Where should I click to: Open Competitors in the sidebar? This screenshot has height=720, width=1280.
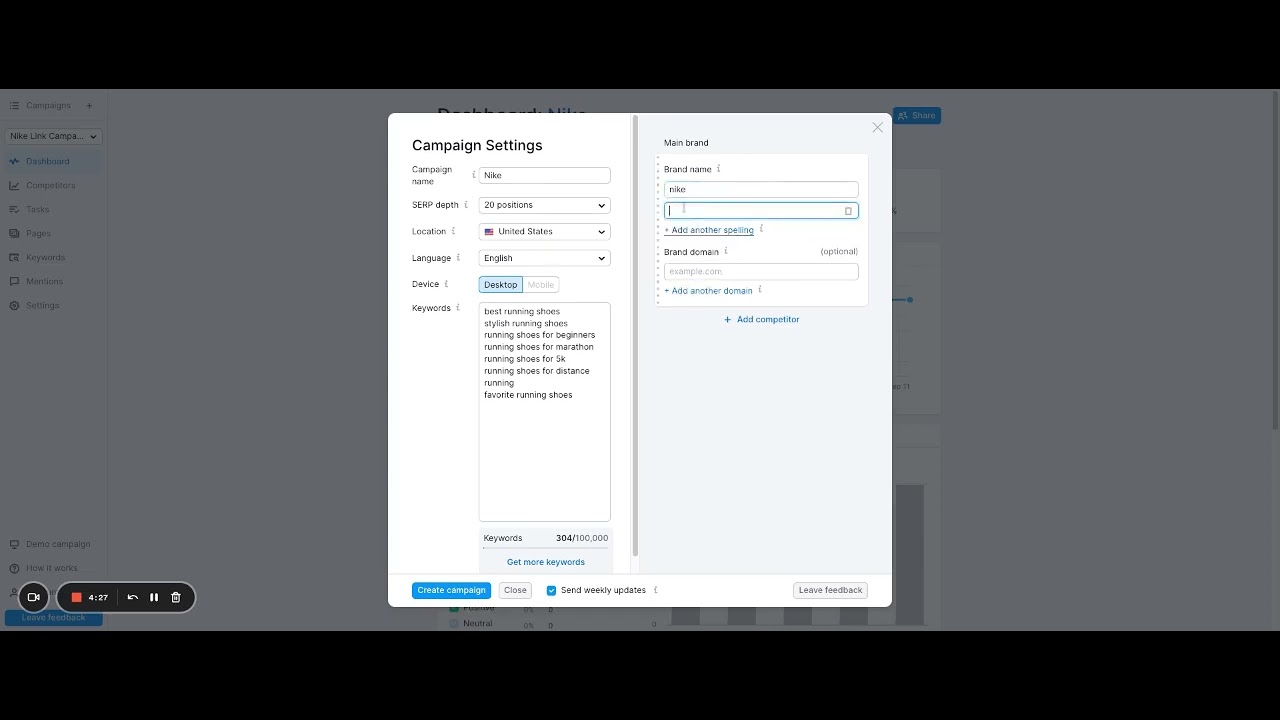pyautogui.click(x=50, y=185)
